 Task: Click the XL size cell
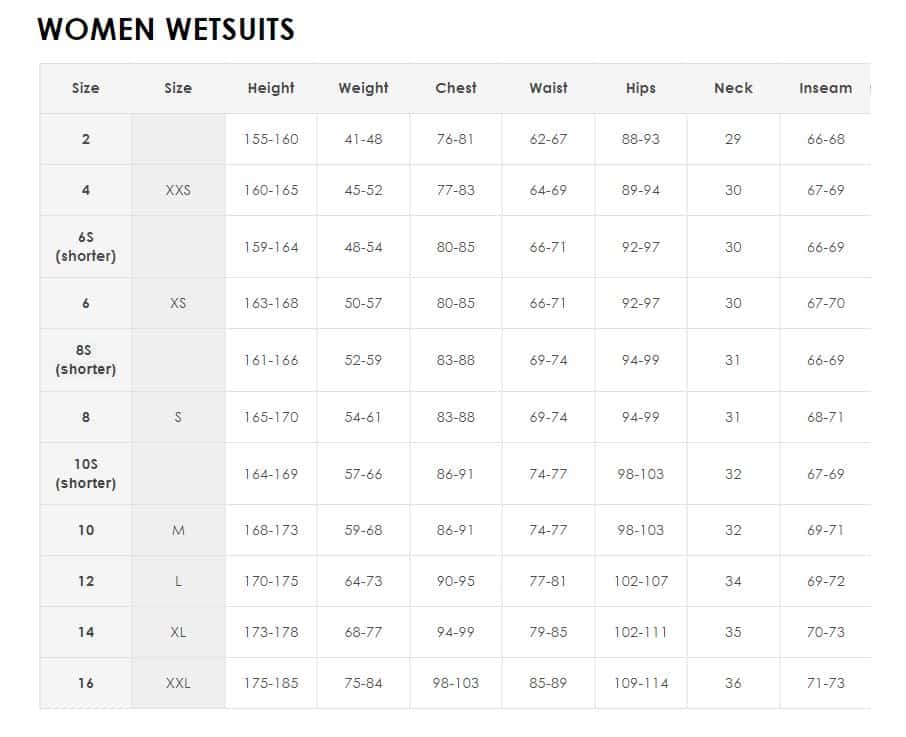click(178, 632)
